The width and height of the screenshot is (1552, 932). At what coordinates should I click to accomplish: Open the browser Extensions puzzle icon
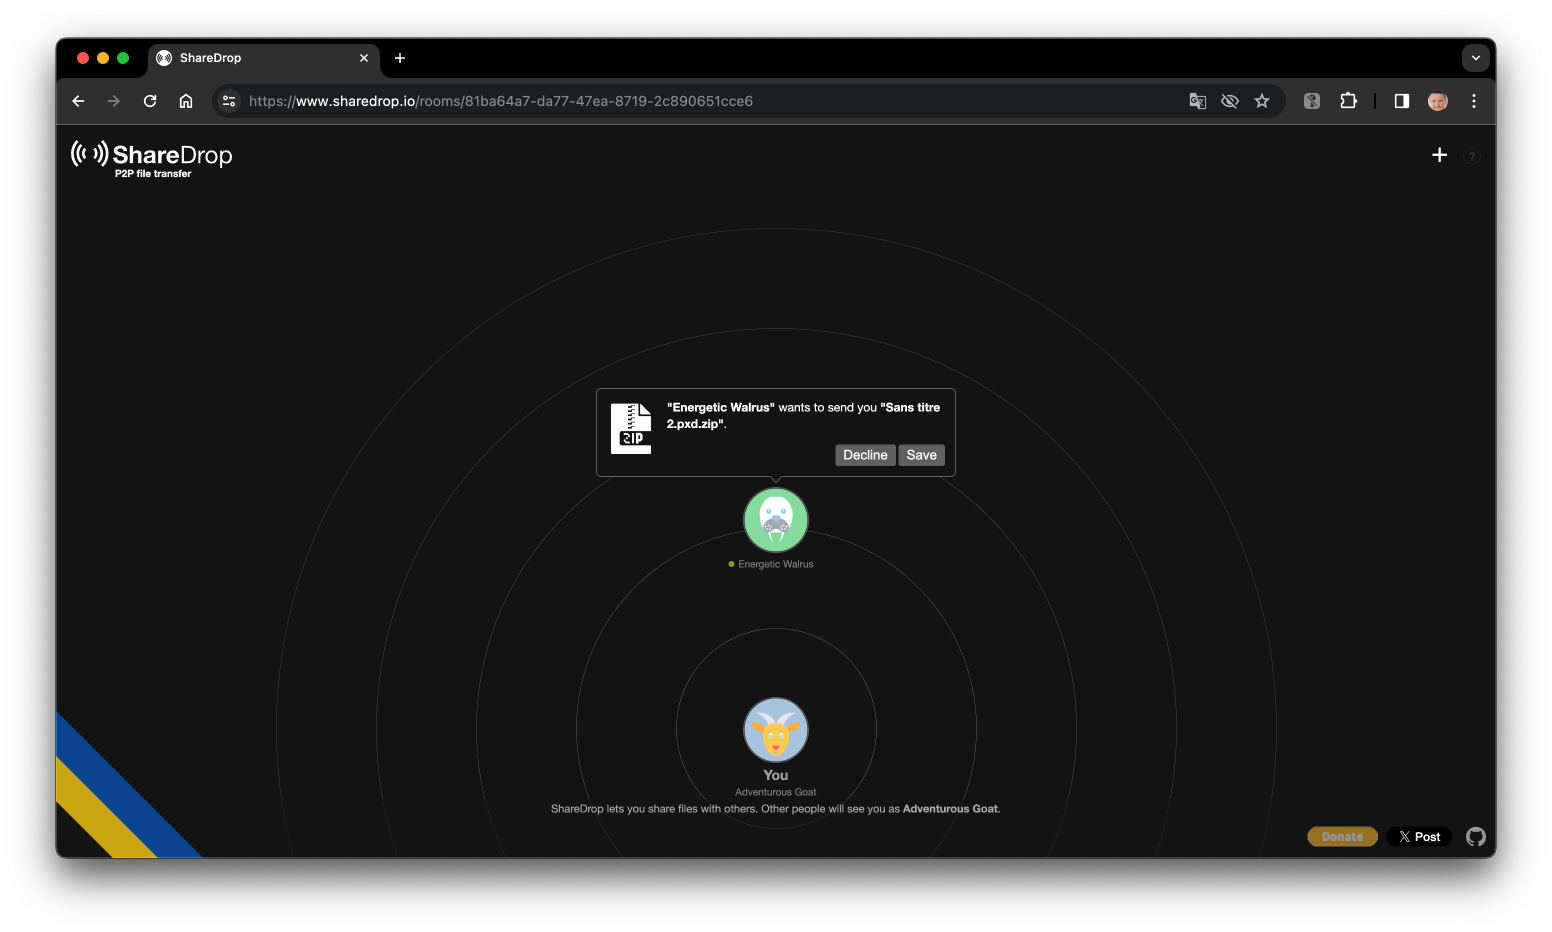click(x=1348, y=101)
